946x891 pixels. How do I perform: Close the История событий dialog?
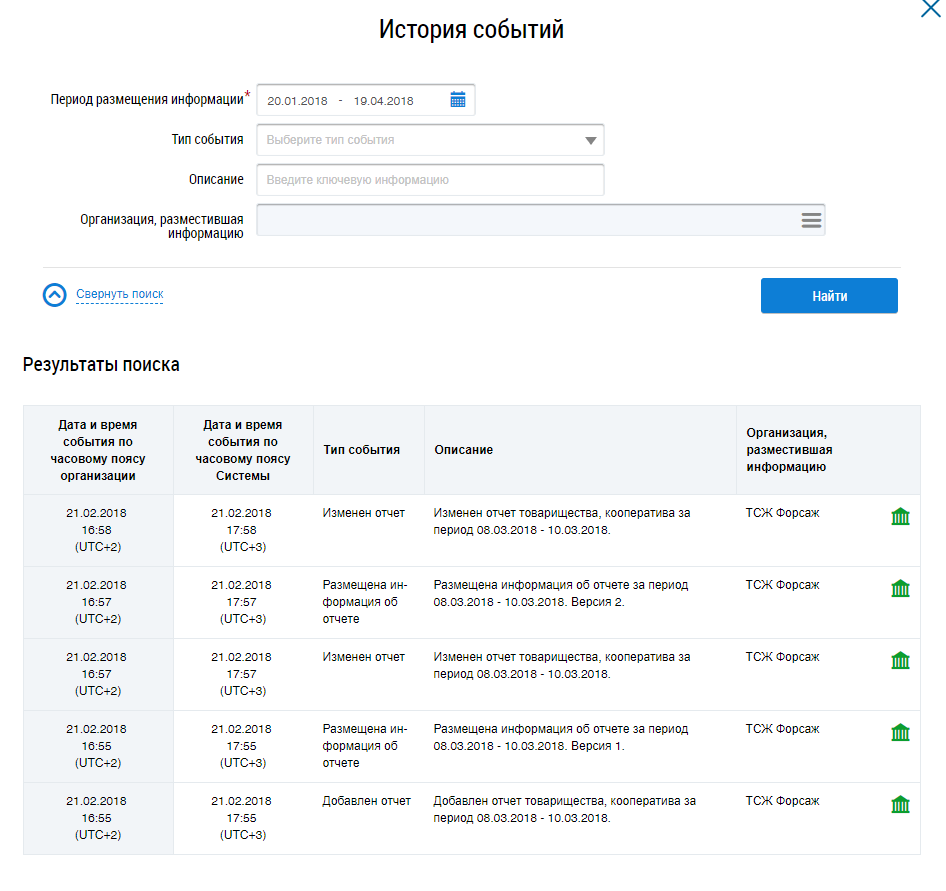[x=930, y=9]
